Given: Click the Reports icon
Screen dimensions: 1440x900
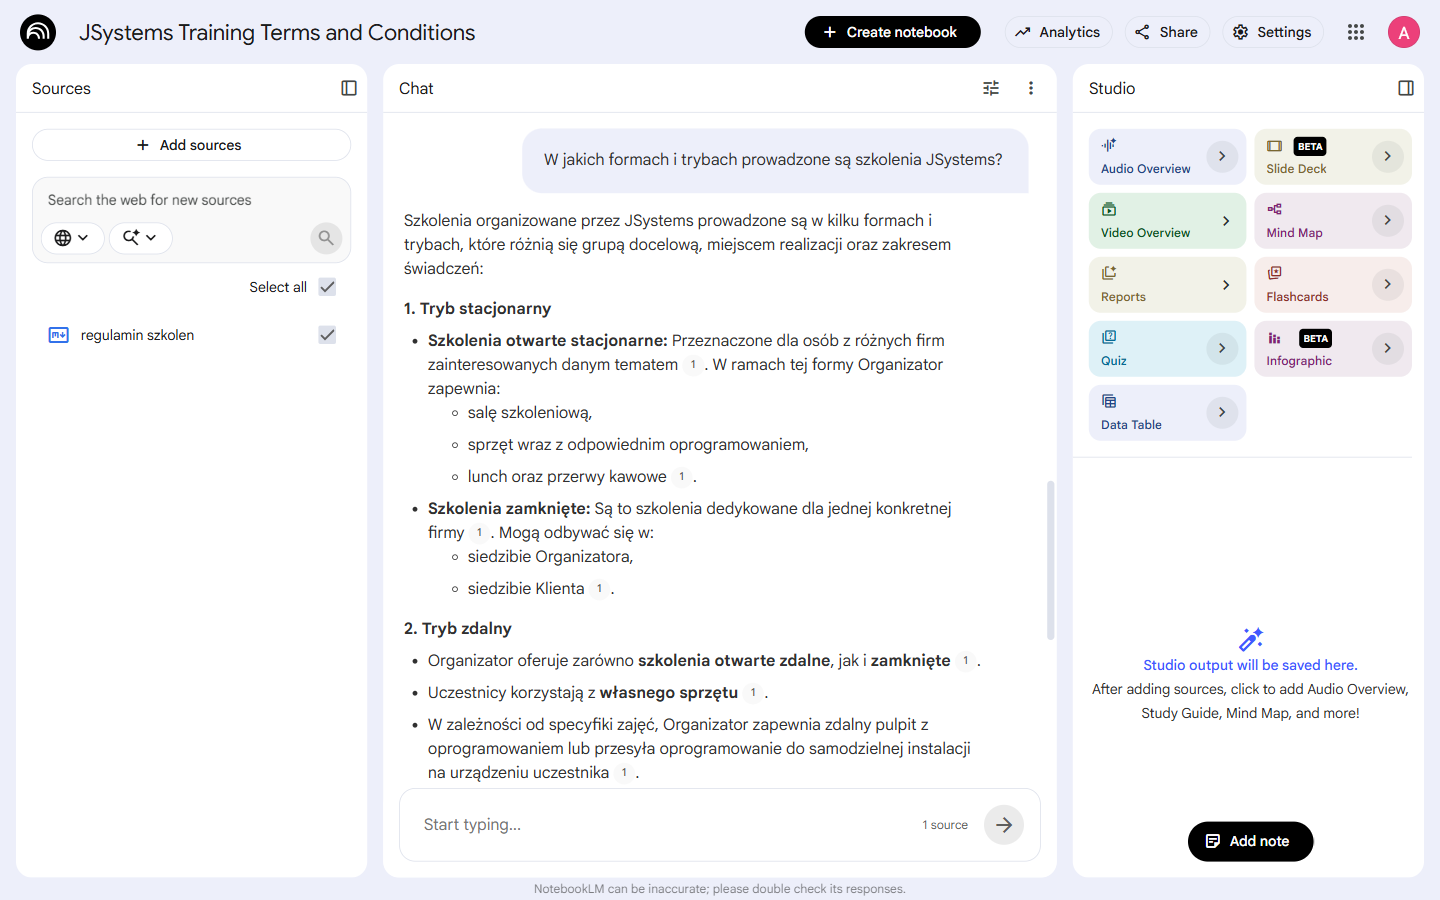Looking at the screenshot, I should pos(1109,273).
